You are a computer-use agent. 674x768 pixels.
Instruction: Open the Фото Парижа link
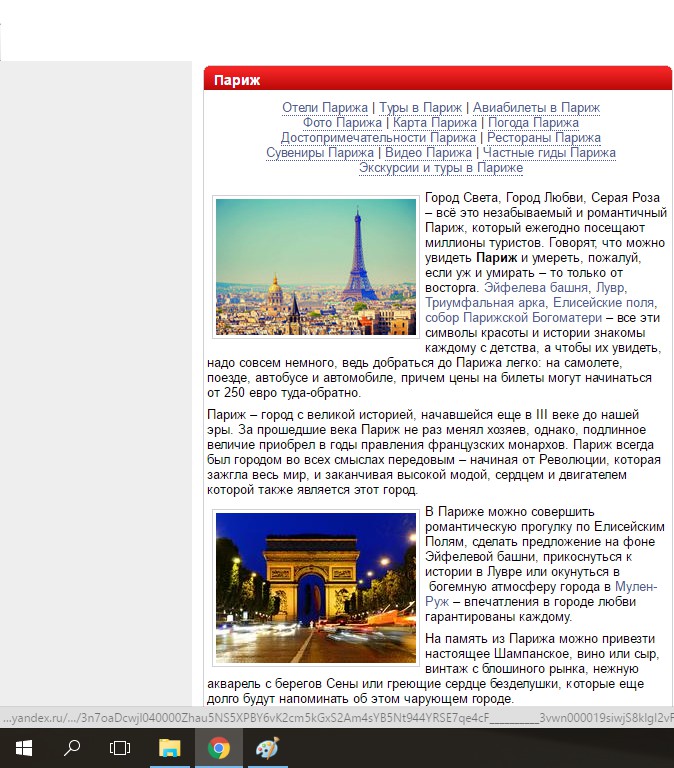pos(342,122)
